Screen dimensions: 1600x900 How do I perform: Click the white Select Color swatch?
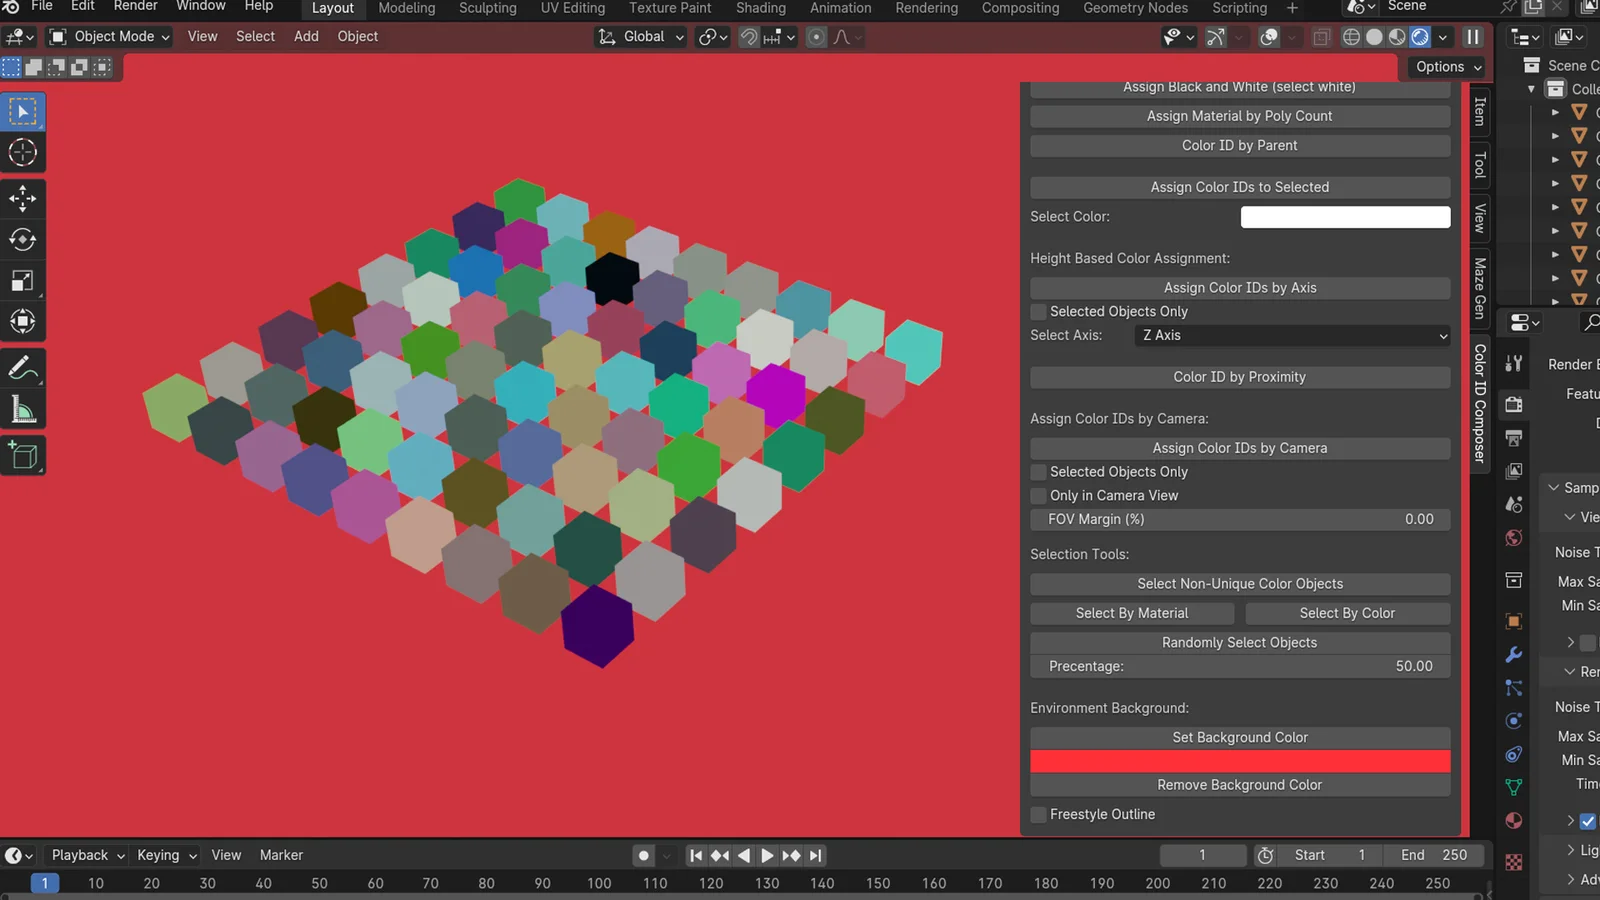1344,216
